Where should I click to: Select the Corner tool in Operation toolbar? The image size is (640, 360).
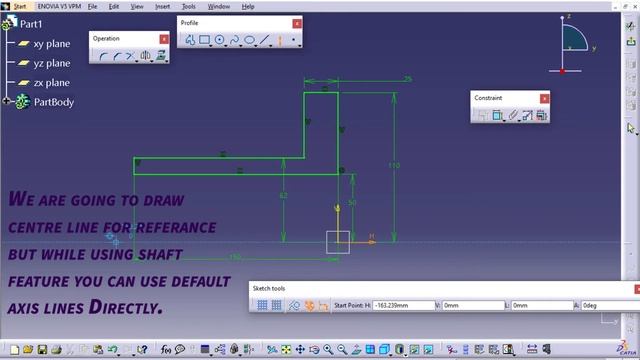click(103, 56)
